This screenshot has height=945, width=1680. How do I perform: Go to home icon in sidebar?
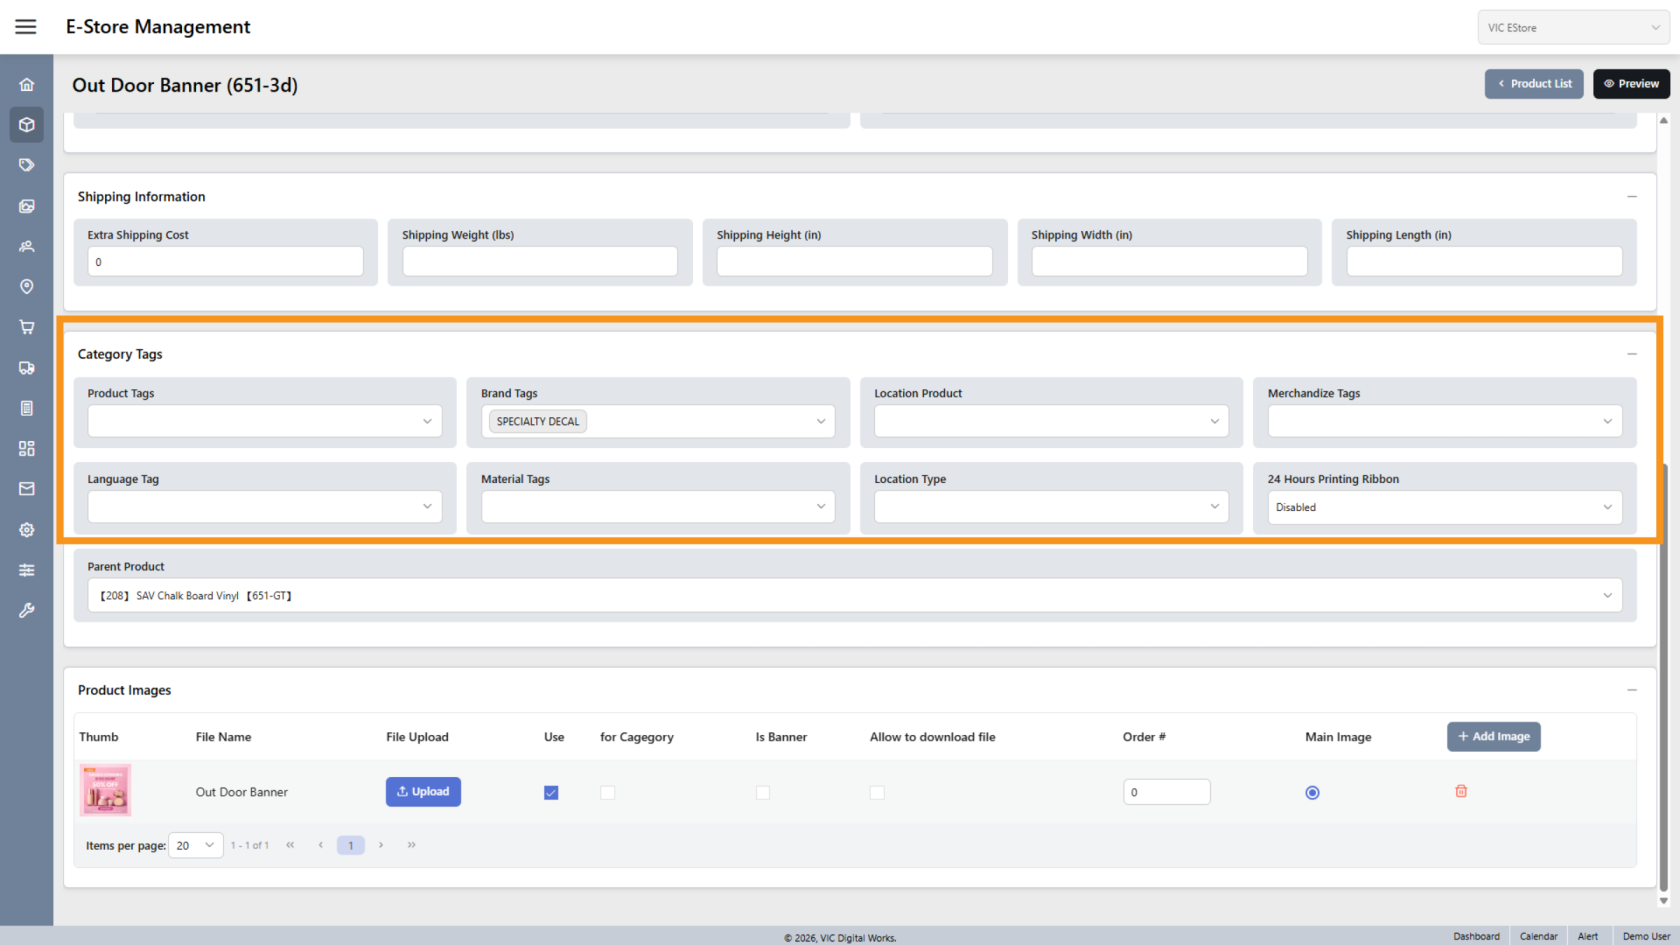tap(27, 85)
